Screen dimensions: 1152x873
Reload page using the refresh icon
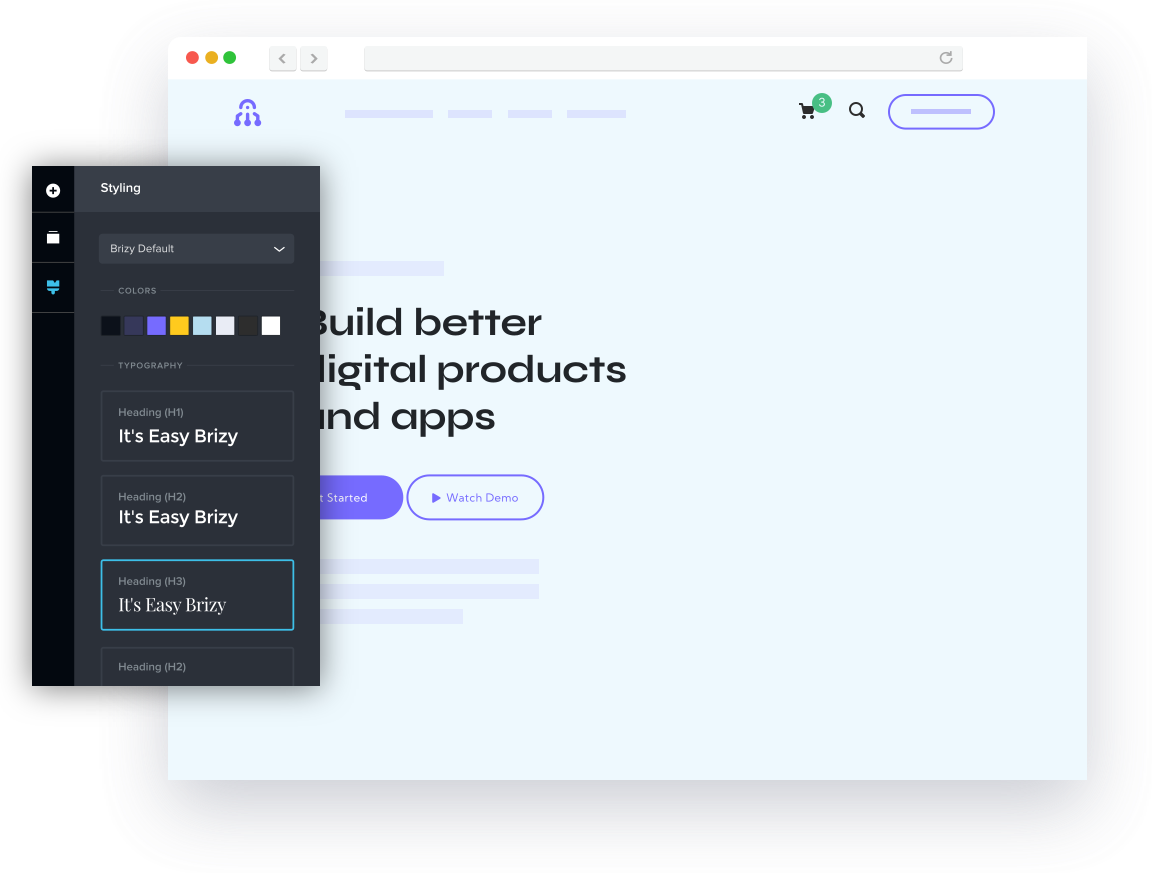pos(945,58)
